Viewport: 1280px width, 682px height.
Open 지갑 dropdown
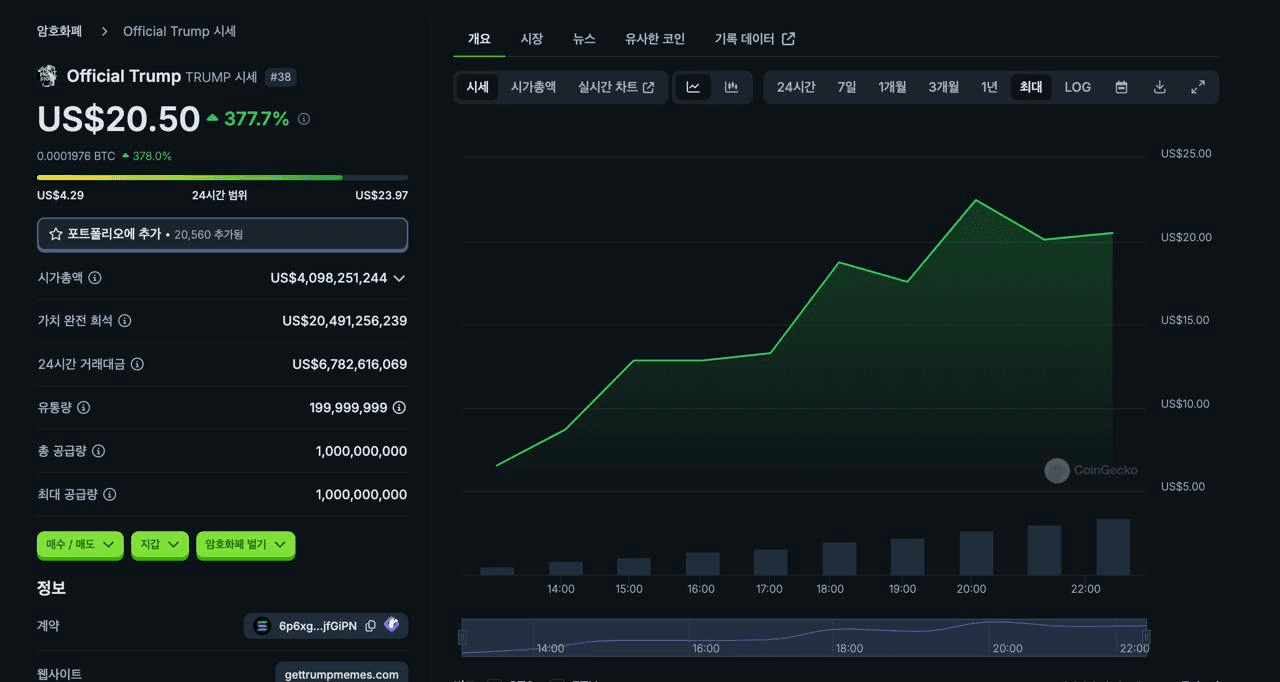coord(160,544)
